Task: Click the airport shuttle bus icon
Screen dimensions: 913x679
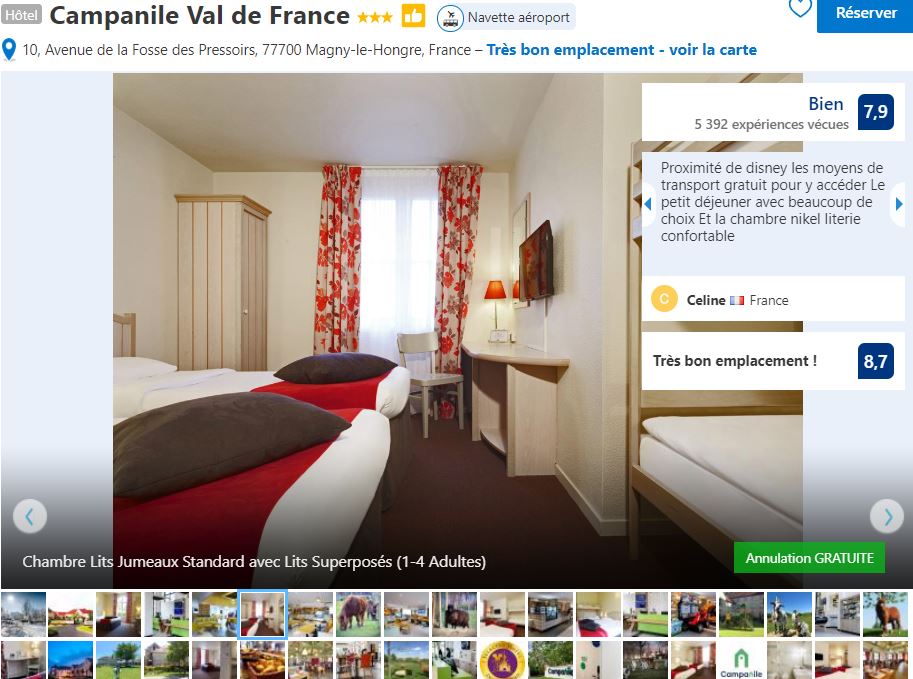Action: pos(450,17)
